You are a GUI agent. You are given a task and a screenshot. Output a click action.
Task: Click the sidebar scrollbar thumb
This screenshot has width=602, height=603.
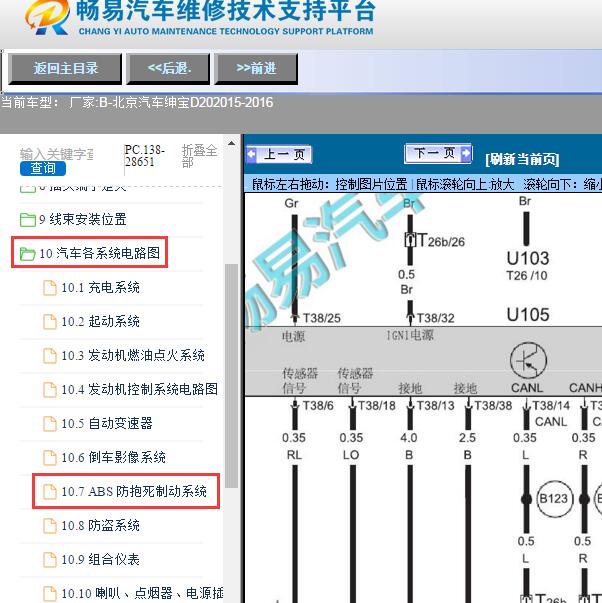click(231, 376)
